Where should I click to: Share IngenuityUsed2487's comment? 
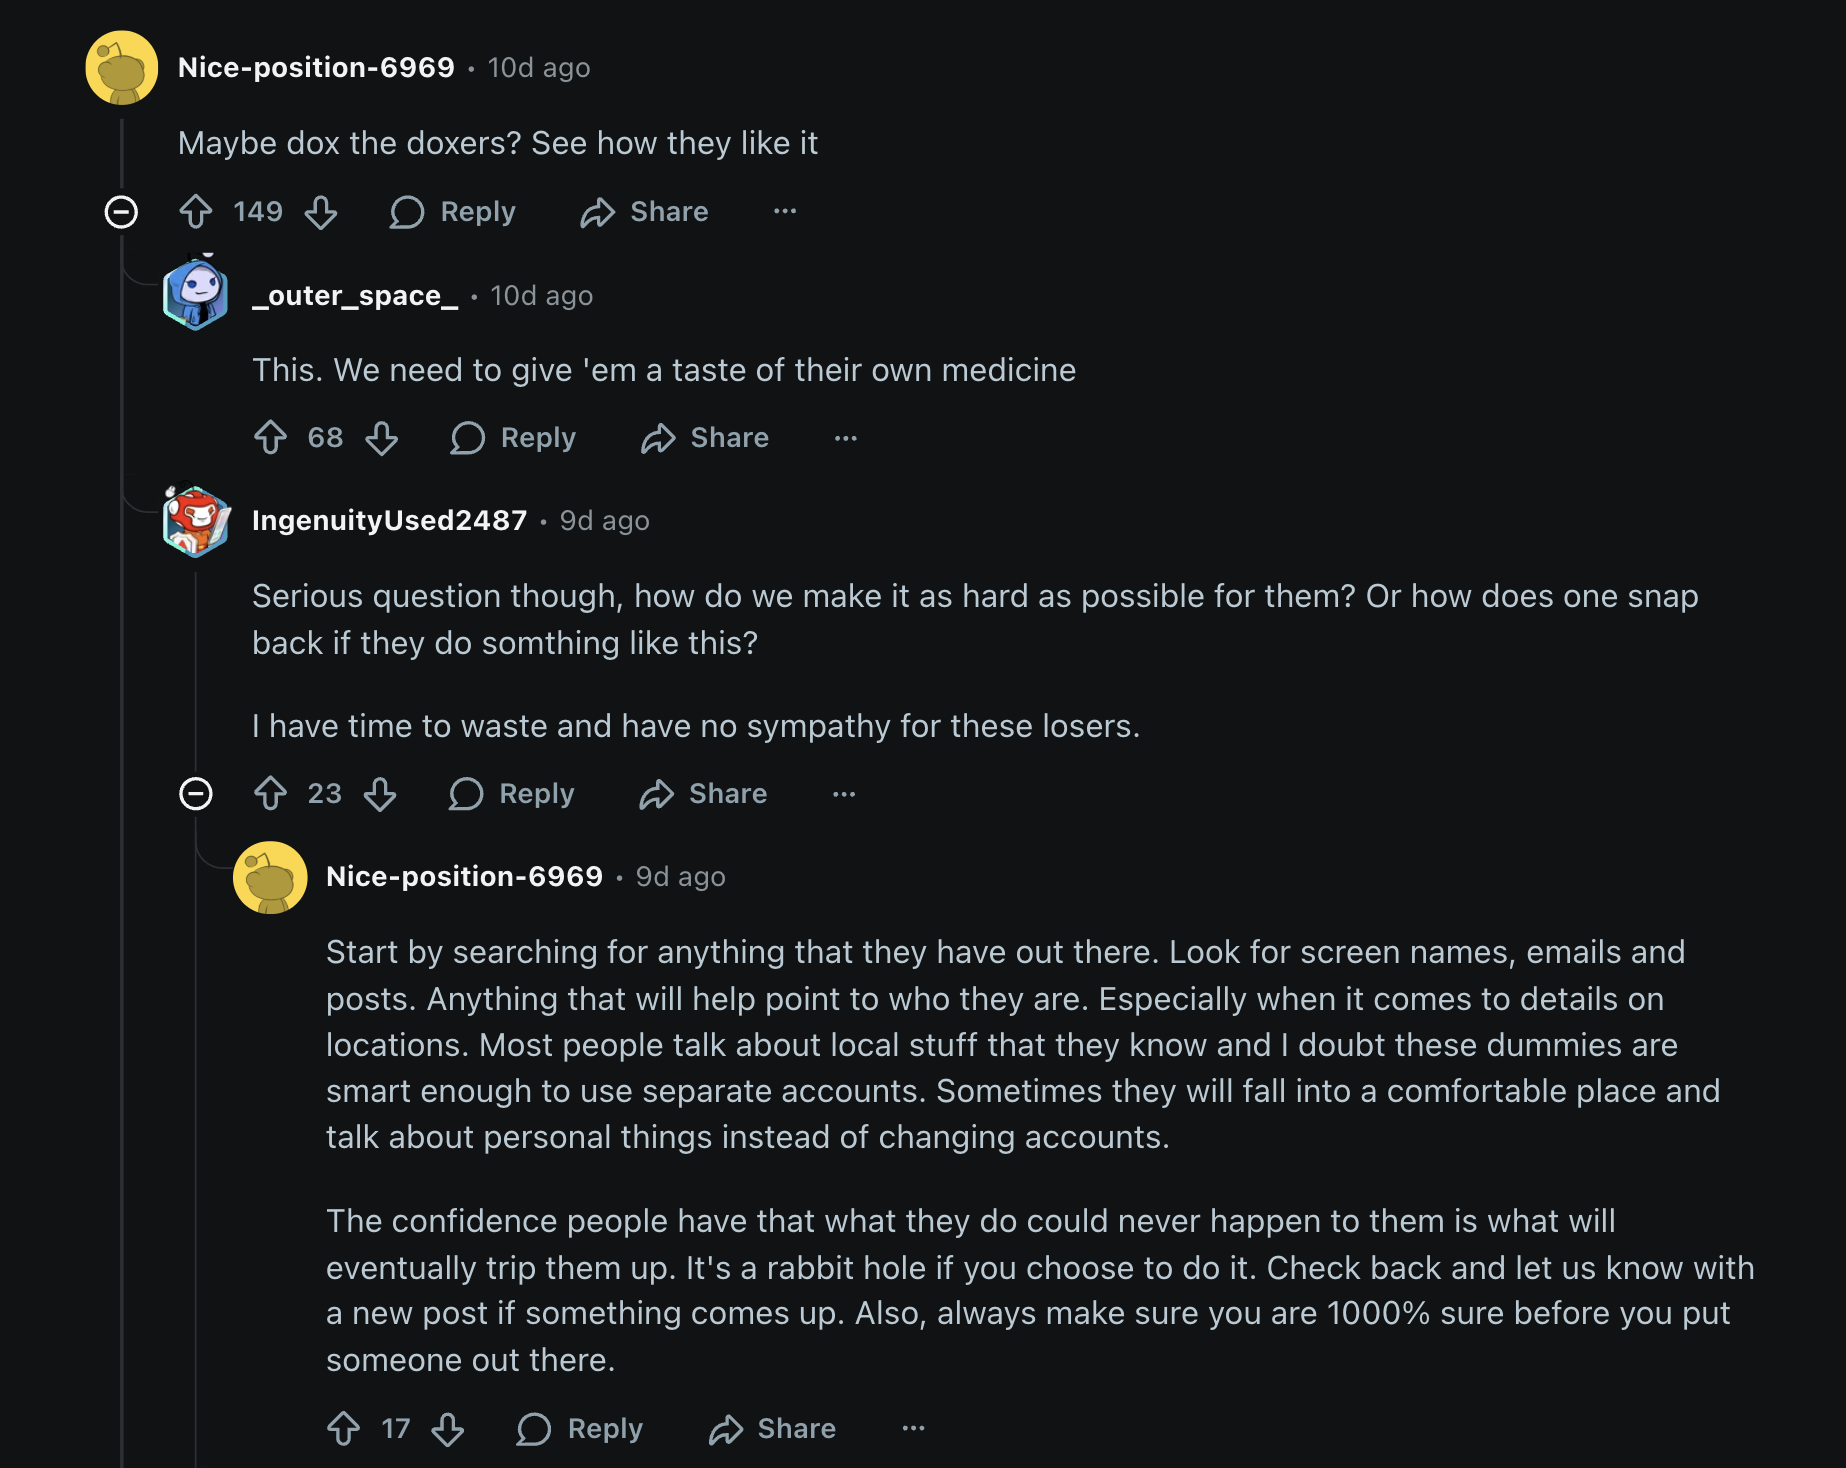[x=703, y=794]
